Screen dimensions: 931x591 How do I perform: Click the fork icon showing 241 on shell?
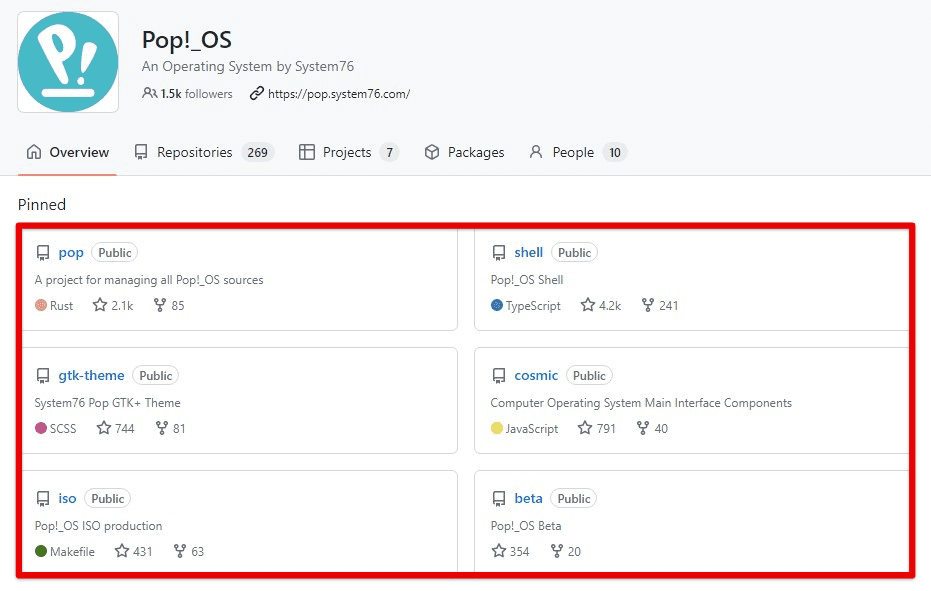pyautogui.click(x=648, y=305)
